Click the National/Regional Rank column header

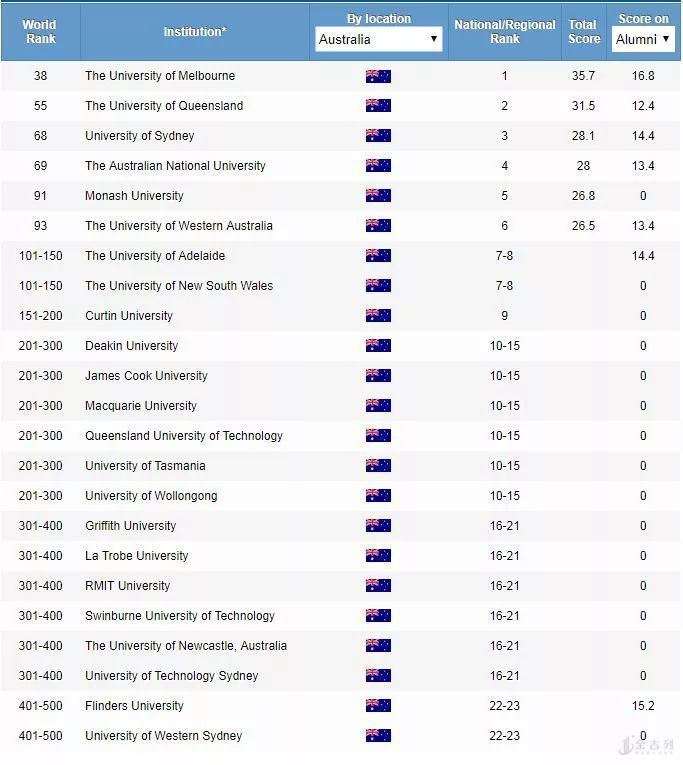point(504,32)
